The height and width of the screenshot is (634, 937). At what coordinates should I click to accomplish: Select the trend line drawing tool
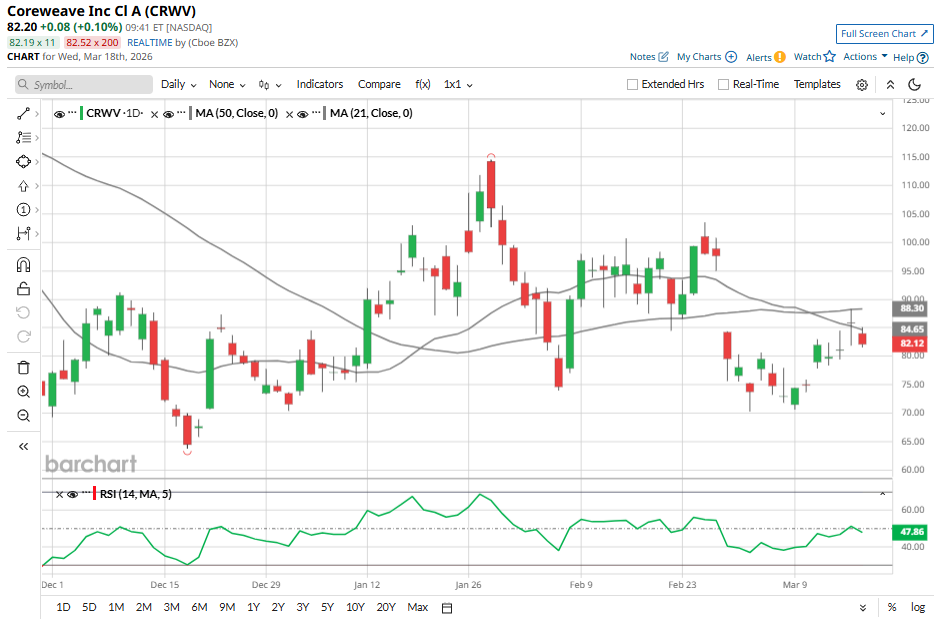click(x=23, y=114)
